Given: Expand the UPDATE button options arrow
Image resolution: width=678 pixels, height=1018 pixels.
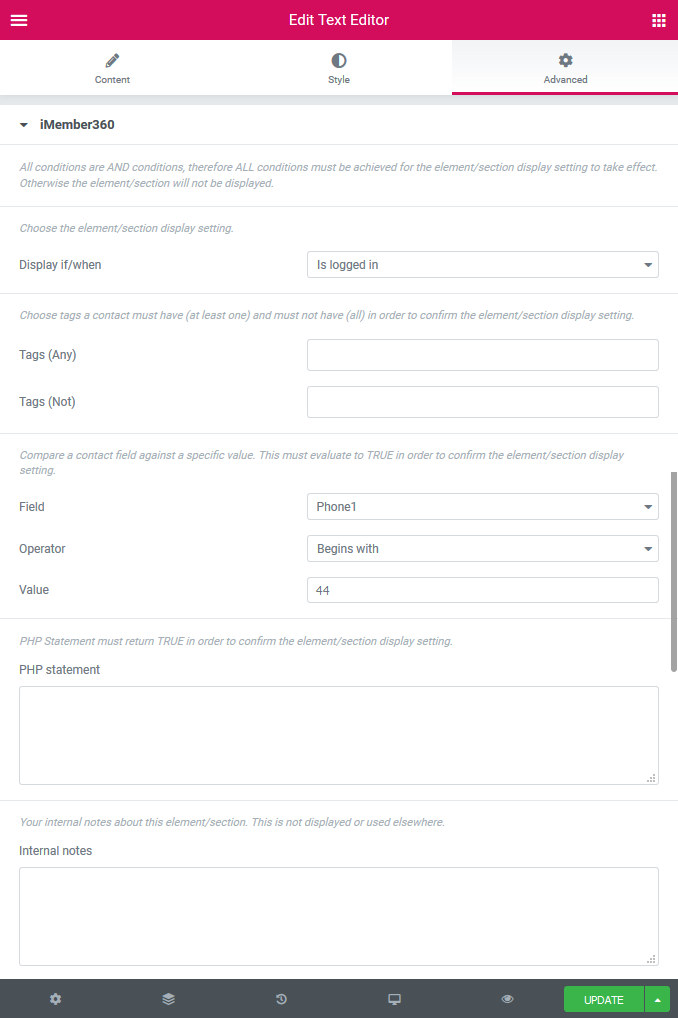Looking at the screenshot, I should coord(658,998).
